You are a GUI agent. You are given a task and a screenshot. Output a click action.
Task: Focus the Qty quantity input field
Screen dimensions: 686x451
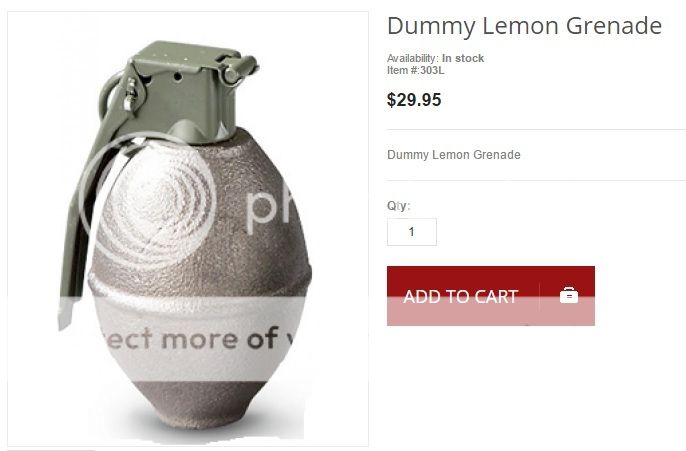[x=412, y=232]
